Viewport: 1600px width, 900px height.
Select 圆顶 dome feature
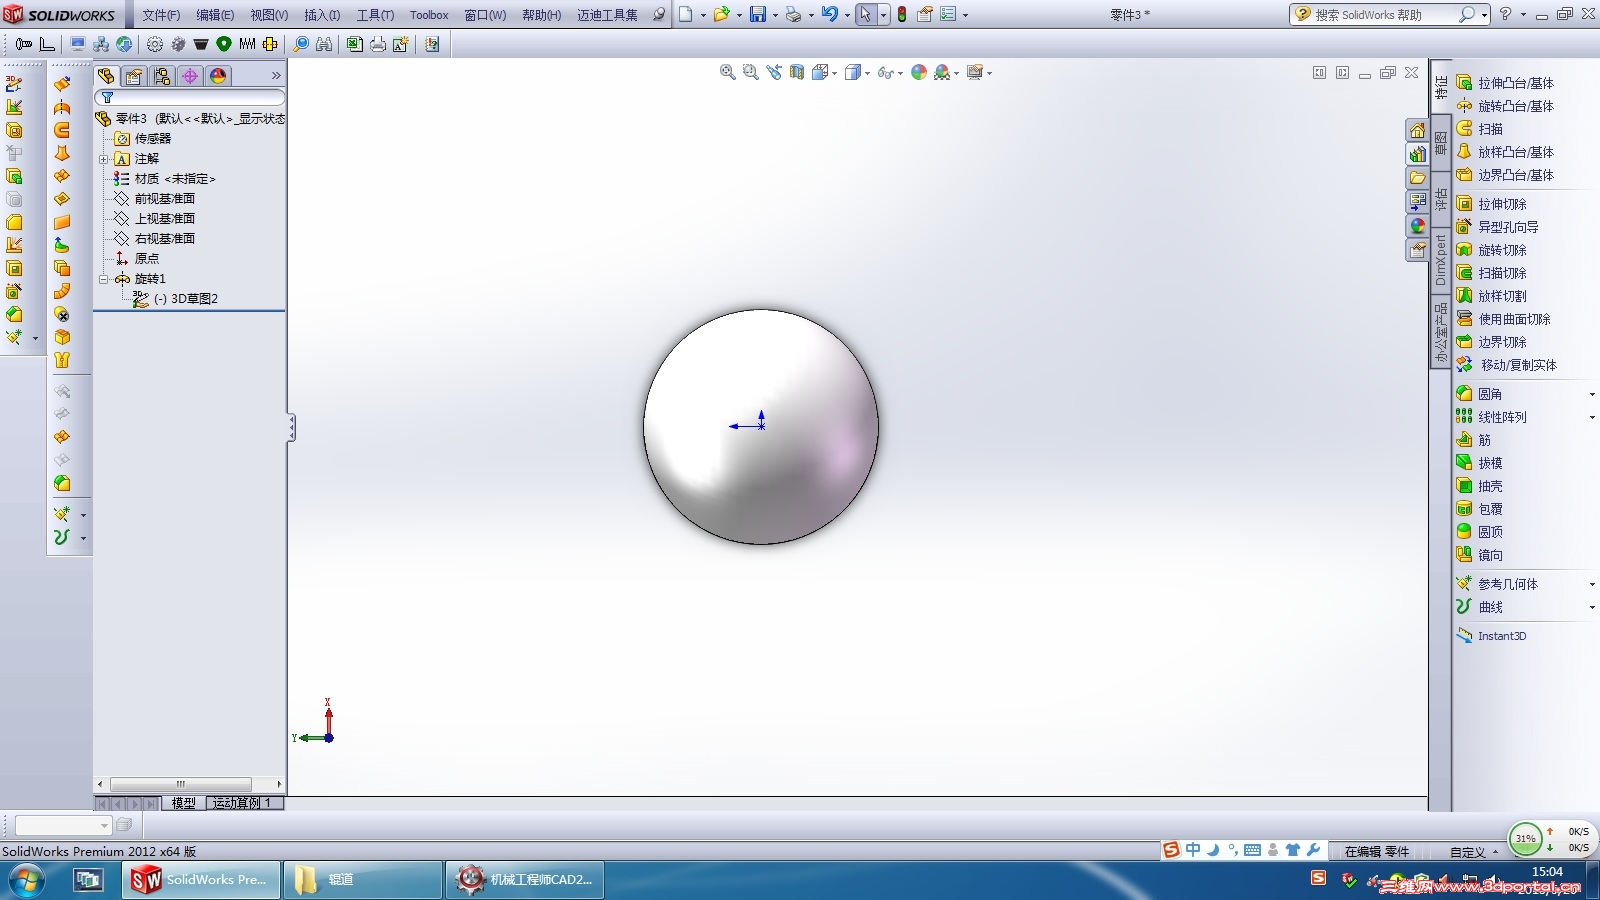(x=1480, y=532)
